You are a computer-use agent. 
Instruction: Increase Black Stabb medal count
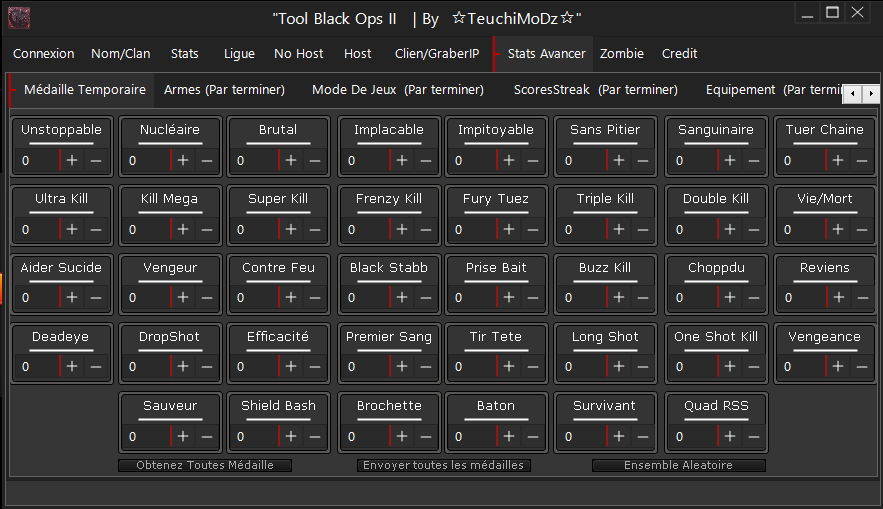pyautogui.click(x=402, y=297)
